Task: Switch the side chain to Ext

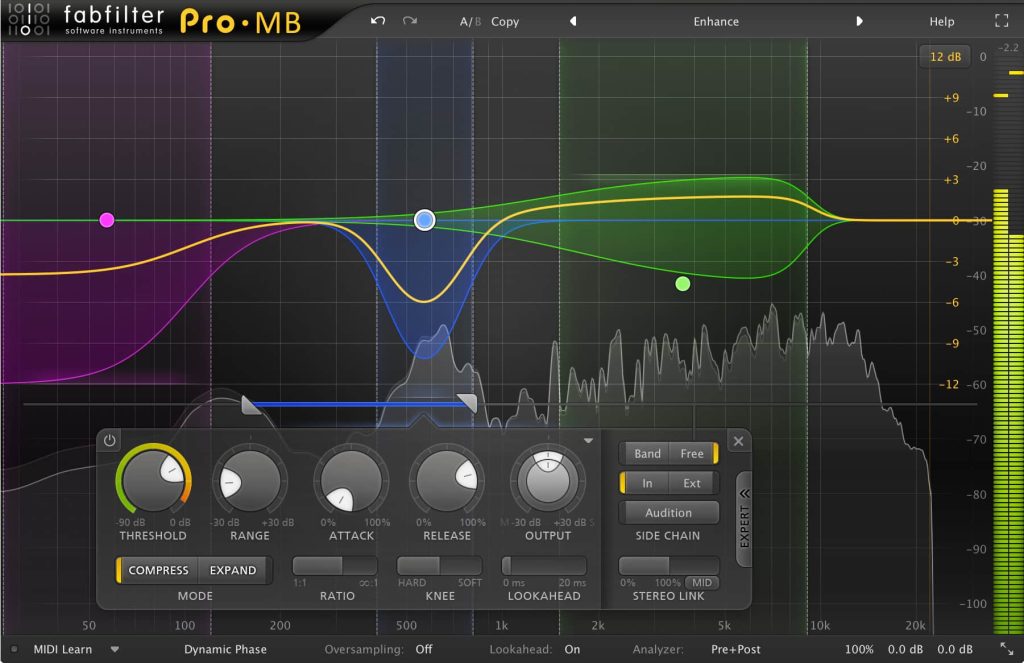Action: [691, 482]
